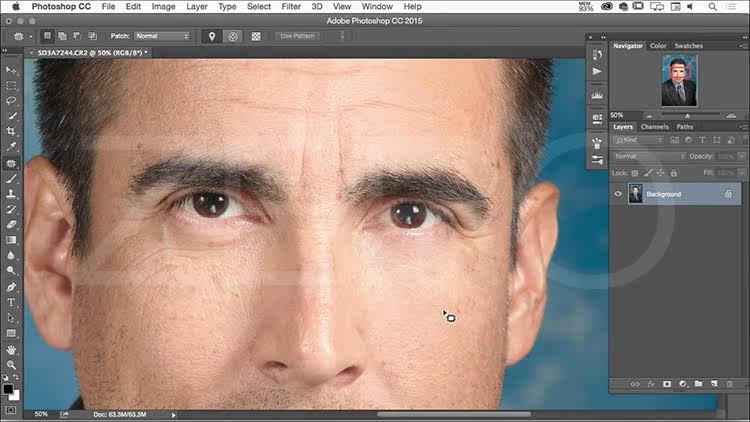Hide the Background layer eye icon
Image resolution: width=750 pixels, height=422 pixels.
click(x=618, y=194)
